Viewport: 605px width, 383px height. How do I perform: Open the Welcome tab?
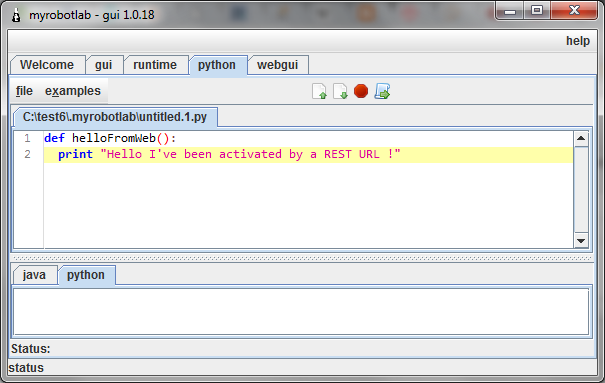click(47, 65)
